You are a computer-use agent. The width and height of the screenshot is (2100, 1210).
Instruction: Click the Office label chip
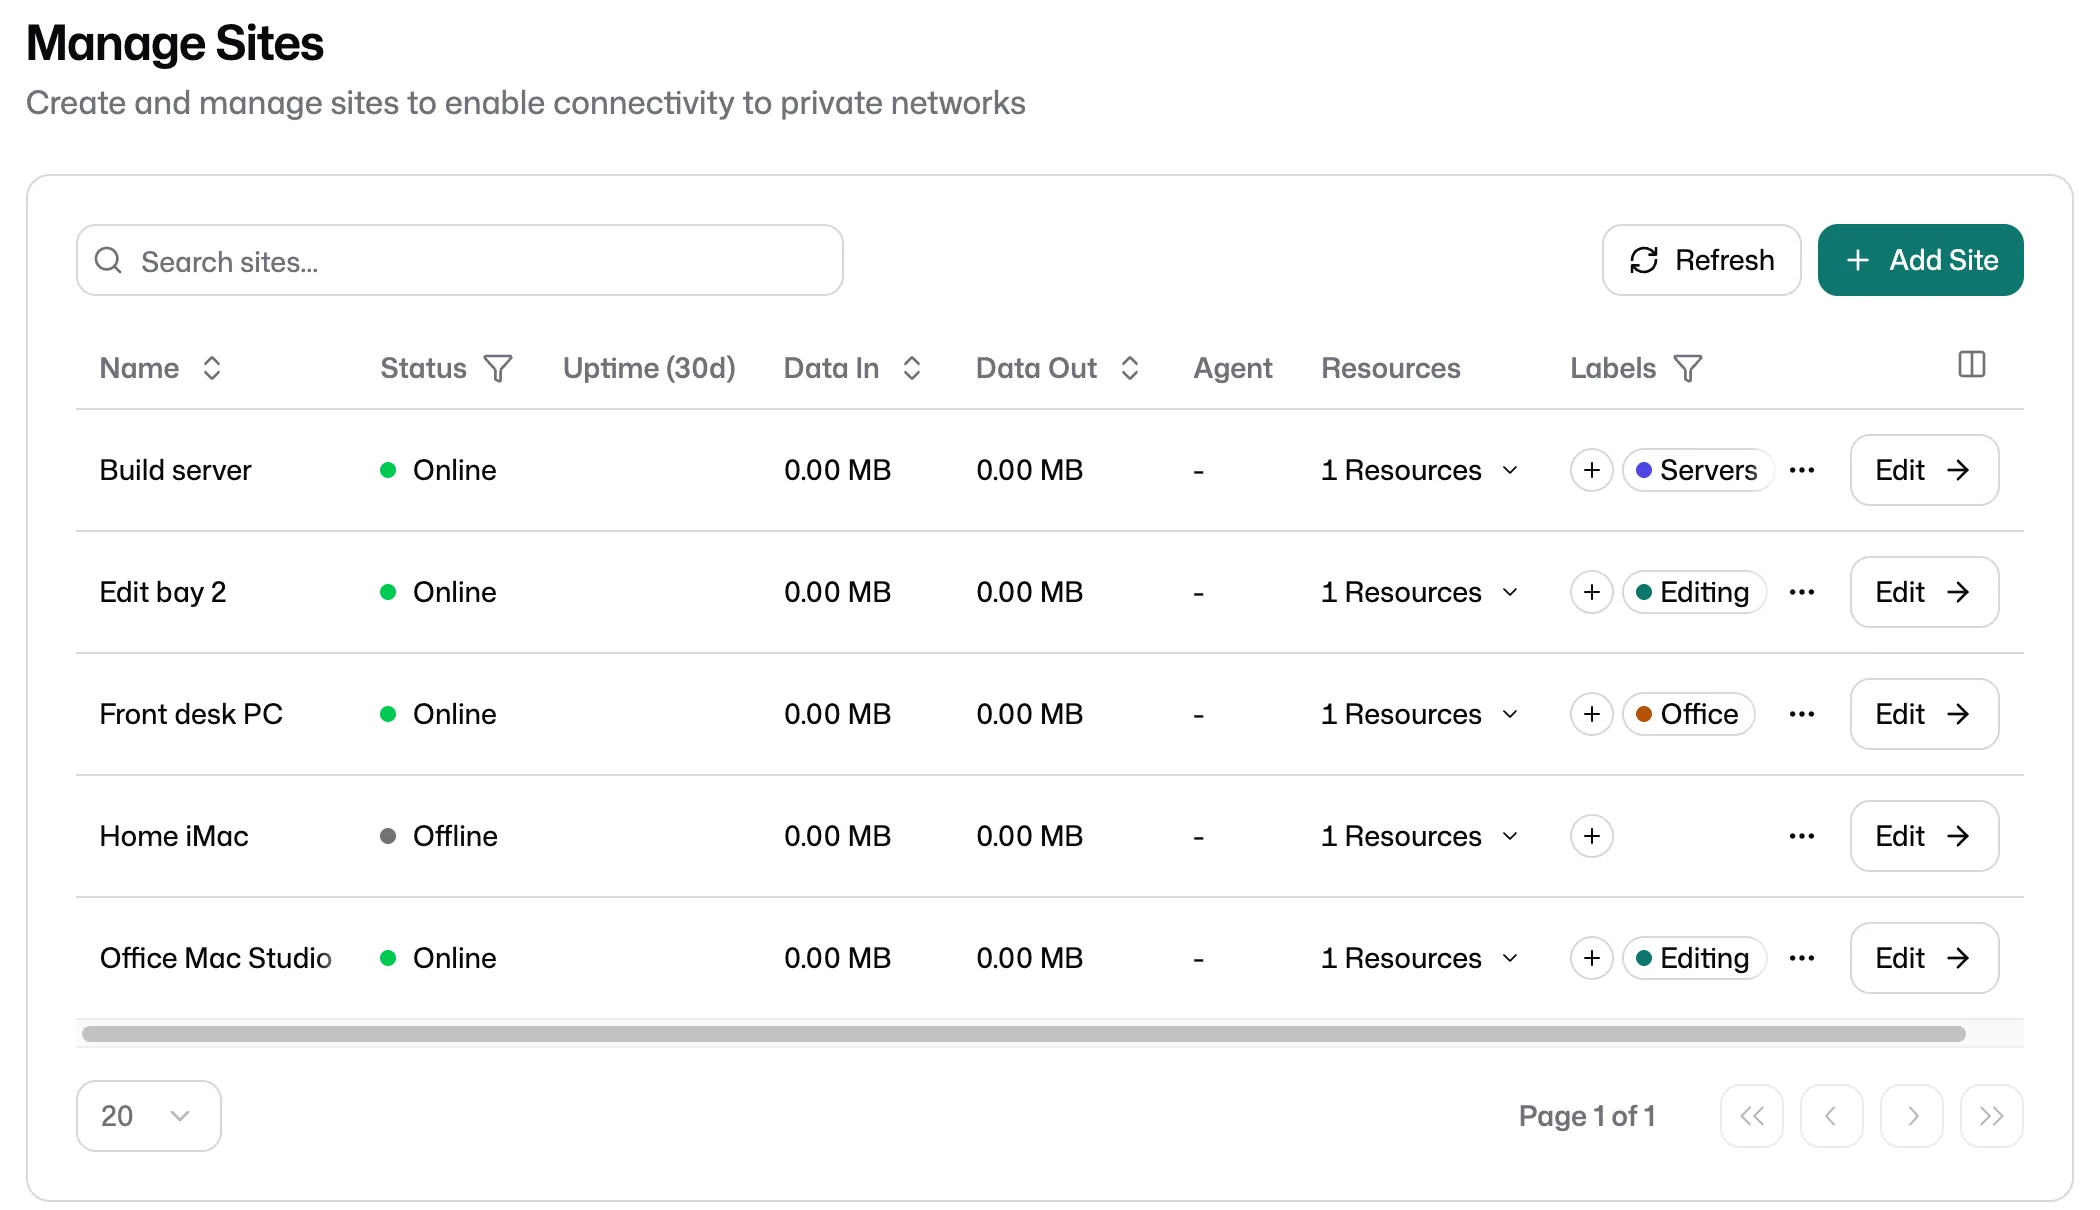coord(1688,714)
